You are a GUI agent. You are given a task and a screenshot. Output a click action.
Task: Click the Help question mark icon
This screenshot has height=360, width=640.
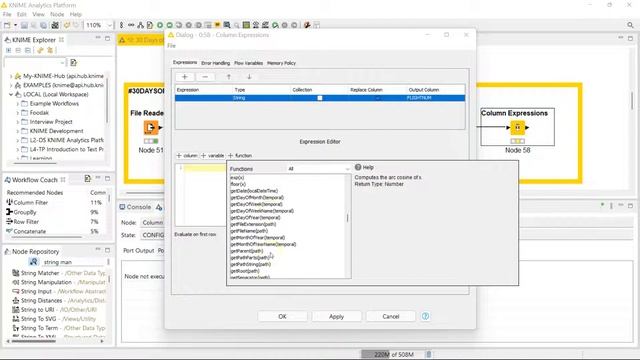click(358, 167)
